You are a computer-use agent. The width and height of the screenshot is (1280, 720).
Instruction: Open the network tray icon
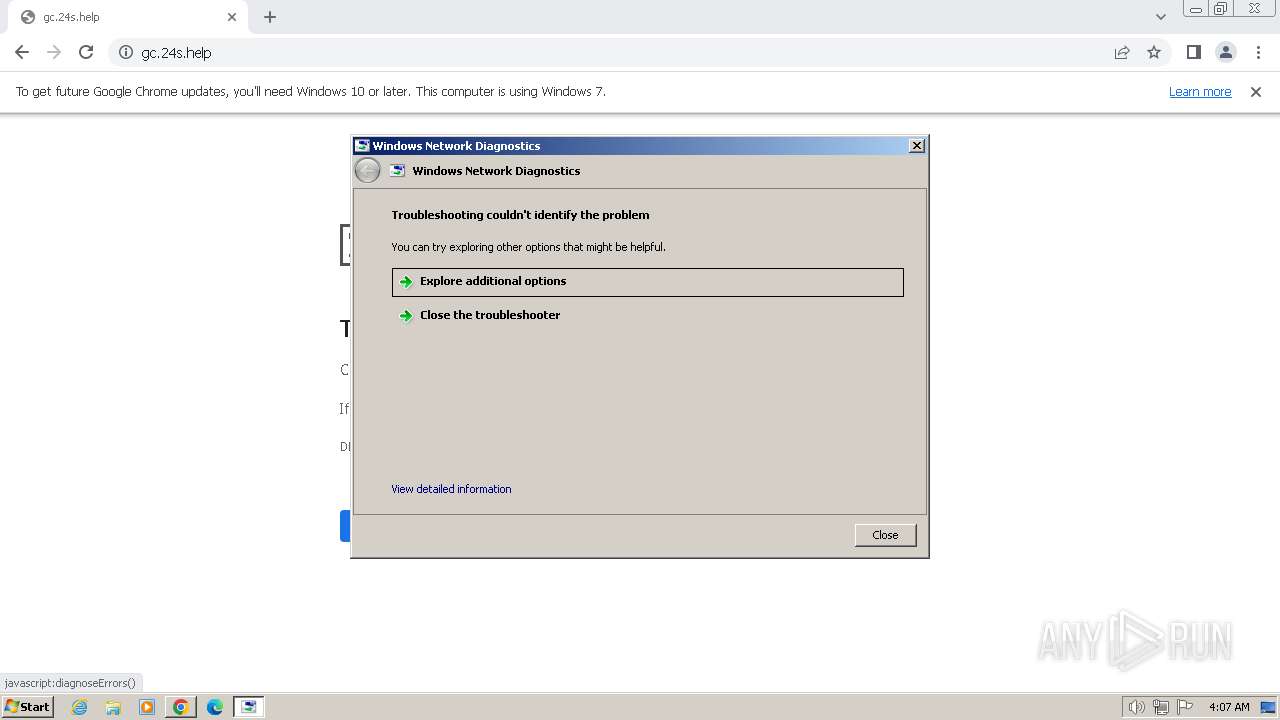(1161, 707)
